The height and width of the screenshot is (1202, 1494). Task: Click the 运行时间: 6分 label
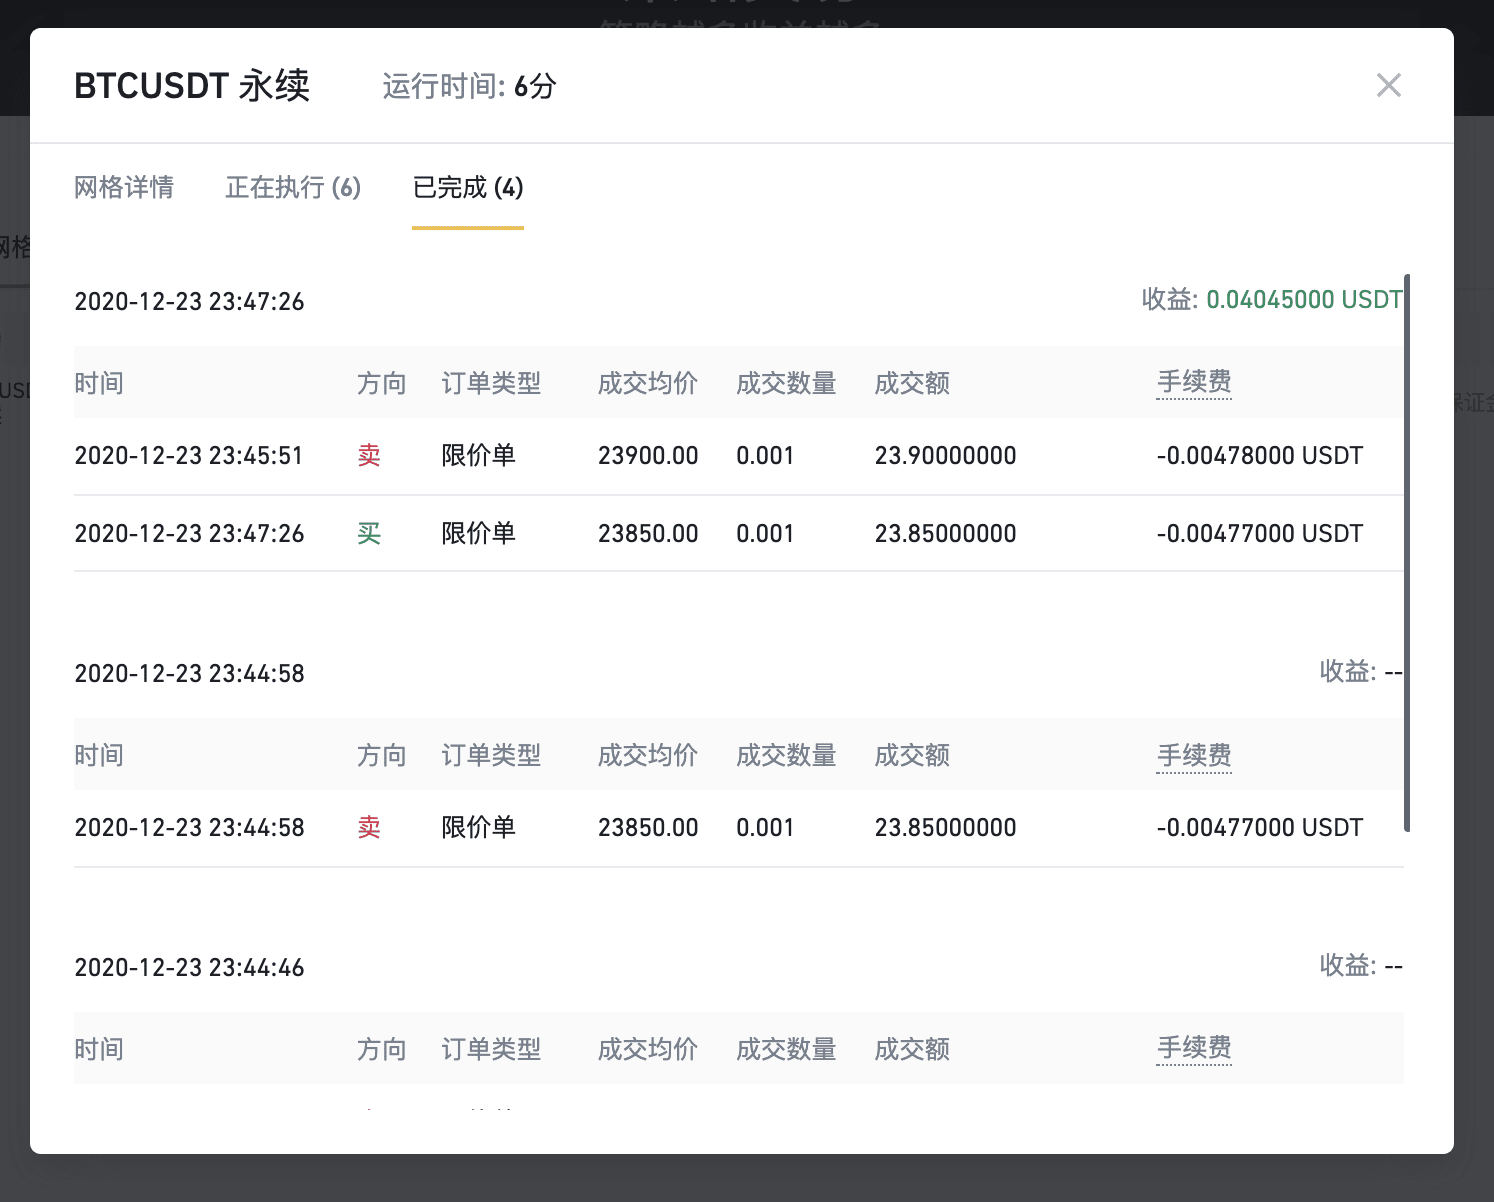469,86
